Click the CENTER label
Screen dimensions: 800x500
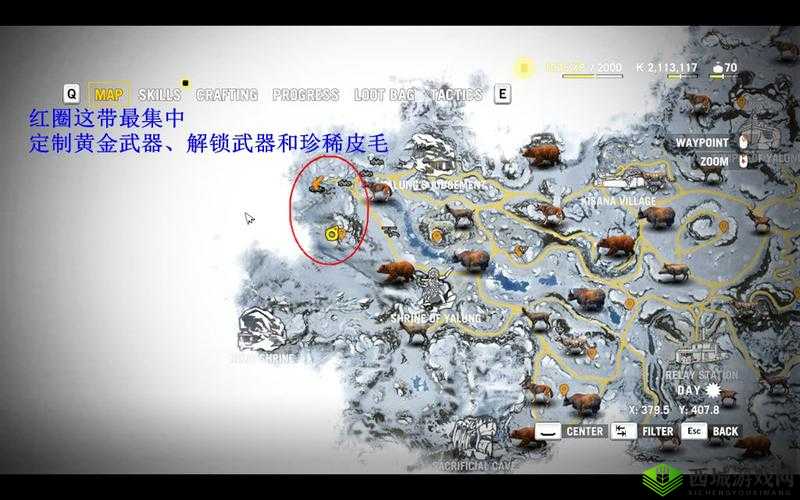pos(585,431)
